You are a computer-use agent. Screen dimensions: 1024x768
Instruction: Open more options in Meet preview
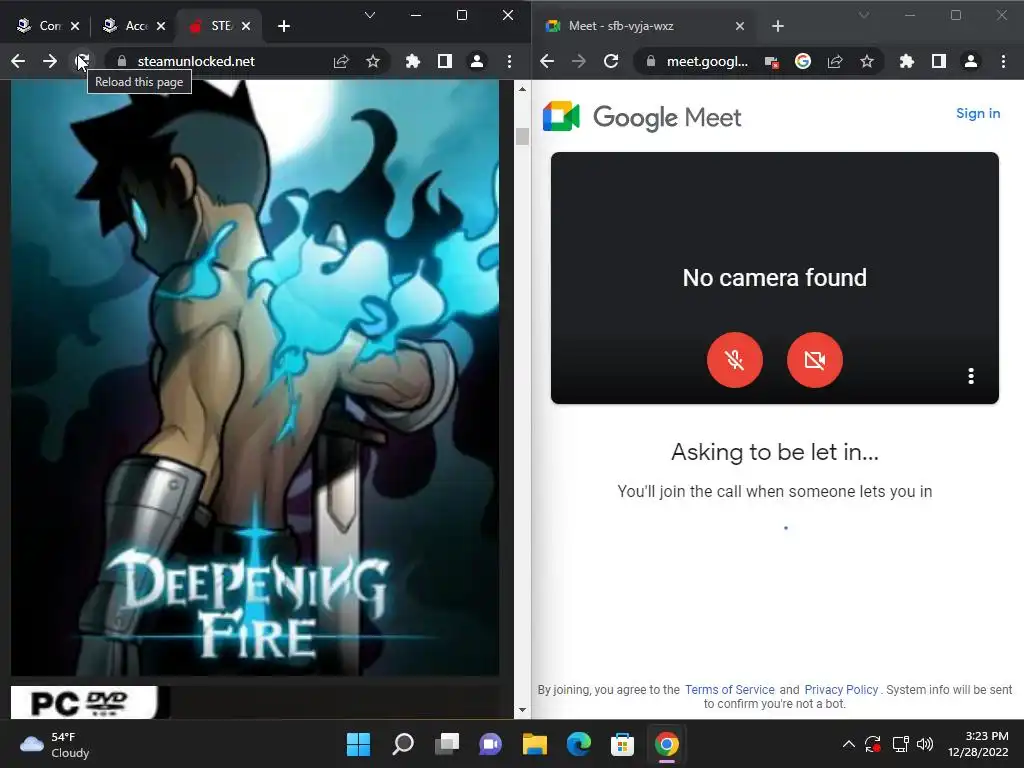pyautogui.click(x=971, y=376)
